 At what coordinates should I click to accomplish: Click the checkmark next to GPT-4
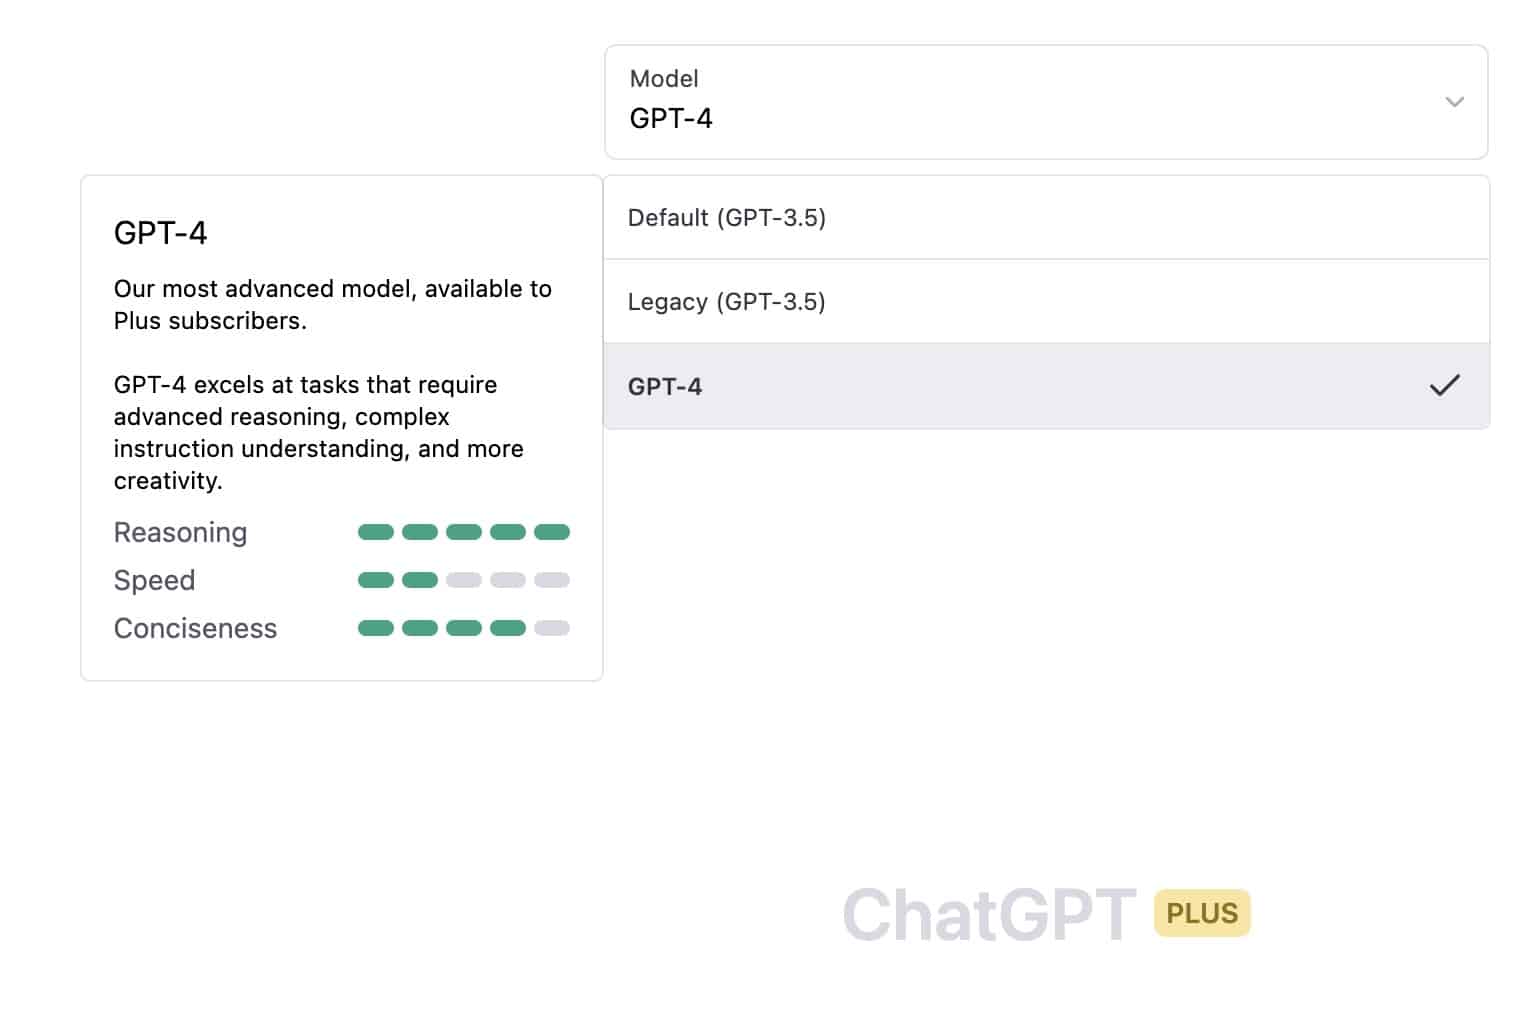click(x=1445, y=385)
